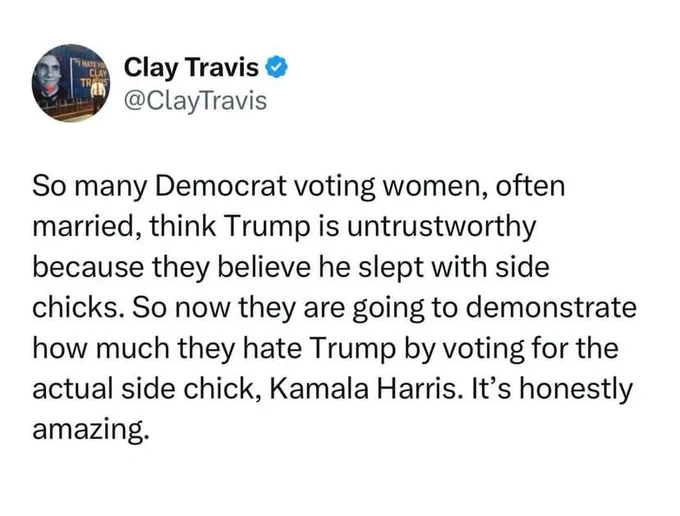Open Clay Travis's profile picture
The height and width of the screenshot is (516, 680).
pos(71,82)
